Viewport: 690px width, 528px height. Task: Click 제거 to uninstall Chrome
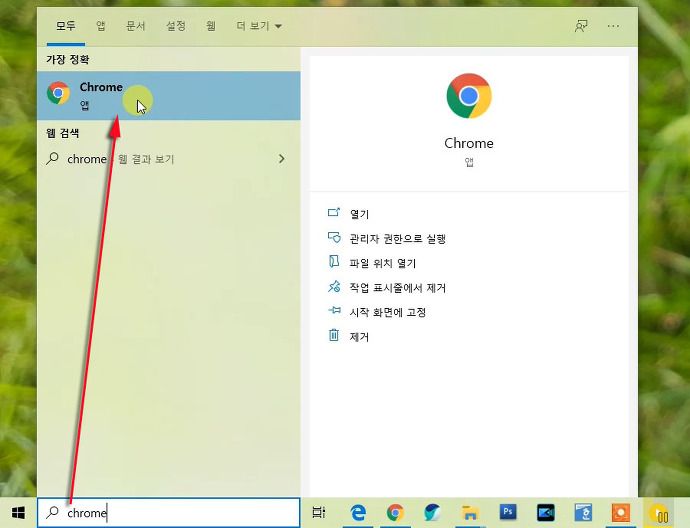(x=359, y=337)
